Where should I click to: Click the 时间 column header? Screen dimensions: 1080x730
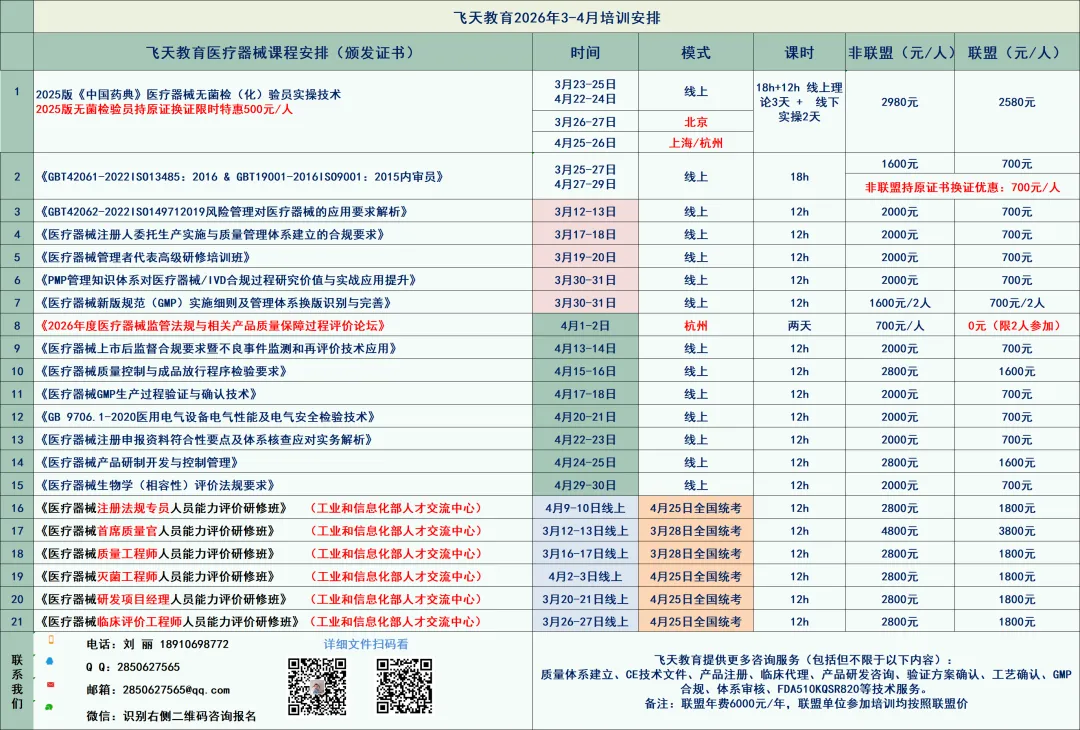(585, 52)
